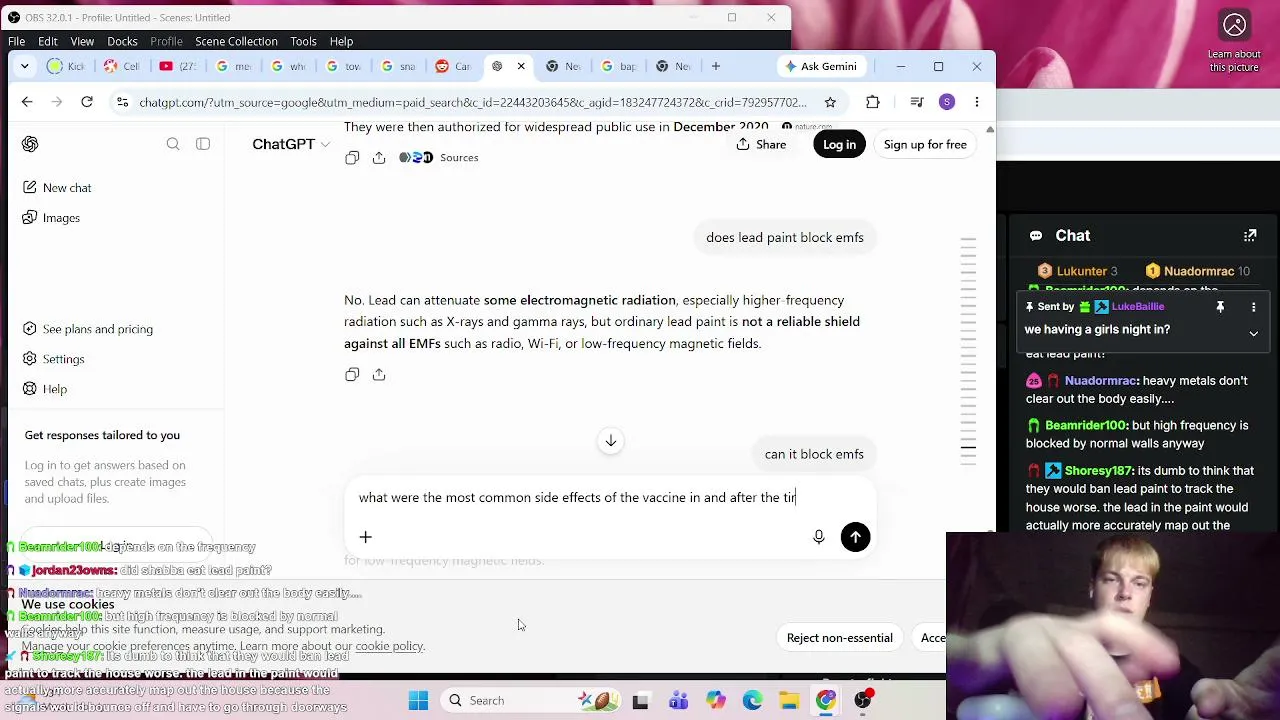Open Task View from the taskbar

point(641,701)
